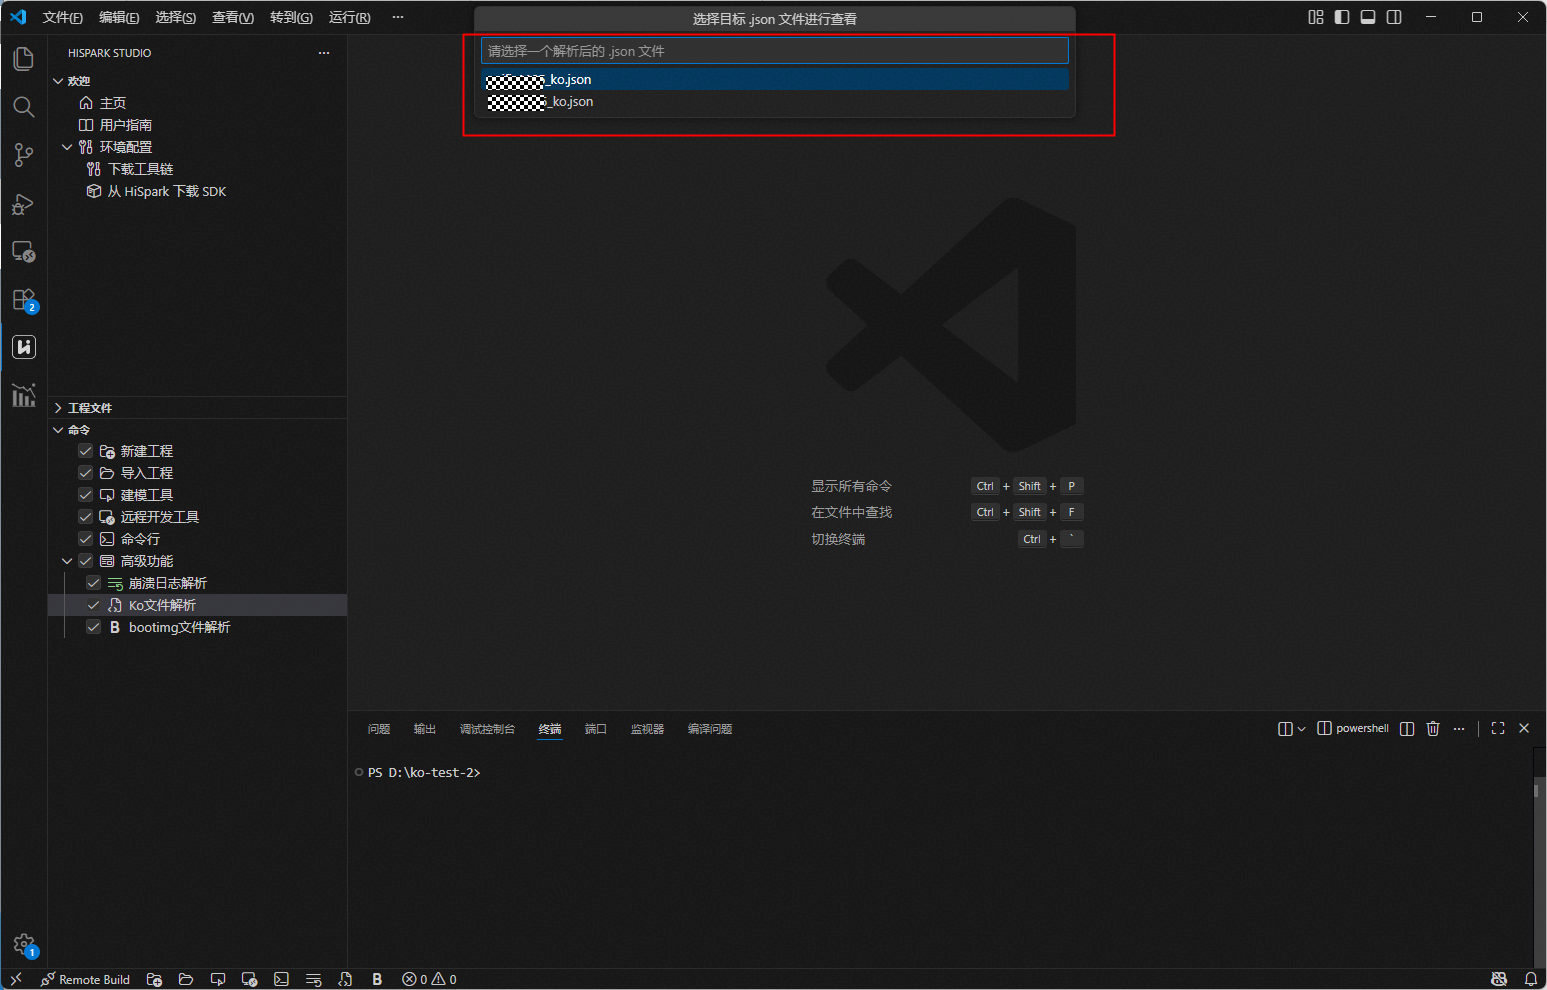
Task: Uncheck the Ko文件解析 checkbox
Action: [x=94, y=605]
